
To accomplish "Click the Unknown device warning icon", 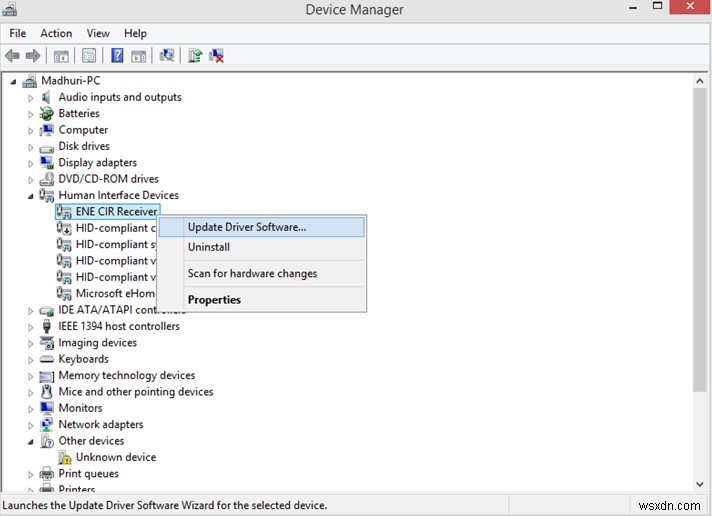I will (x=64, y=457).
